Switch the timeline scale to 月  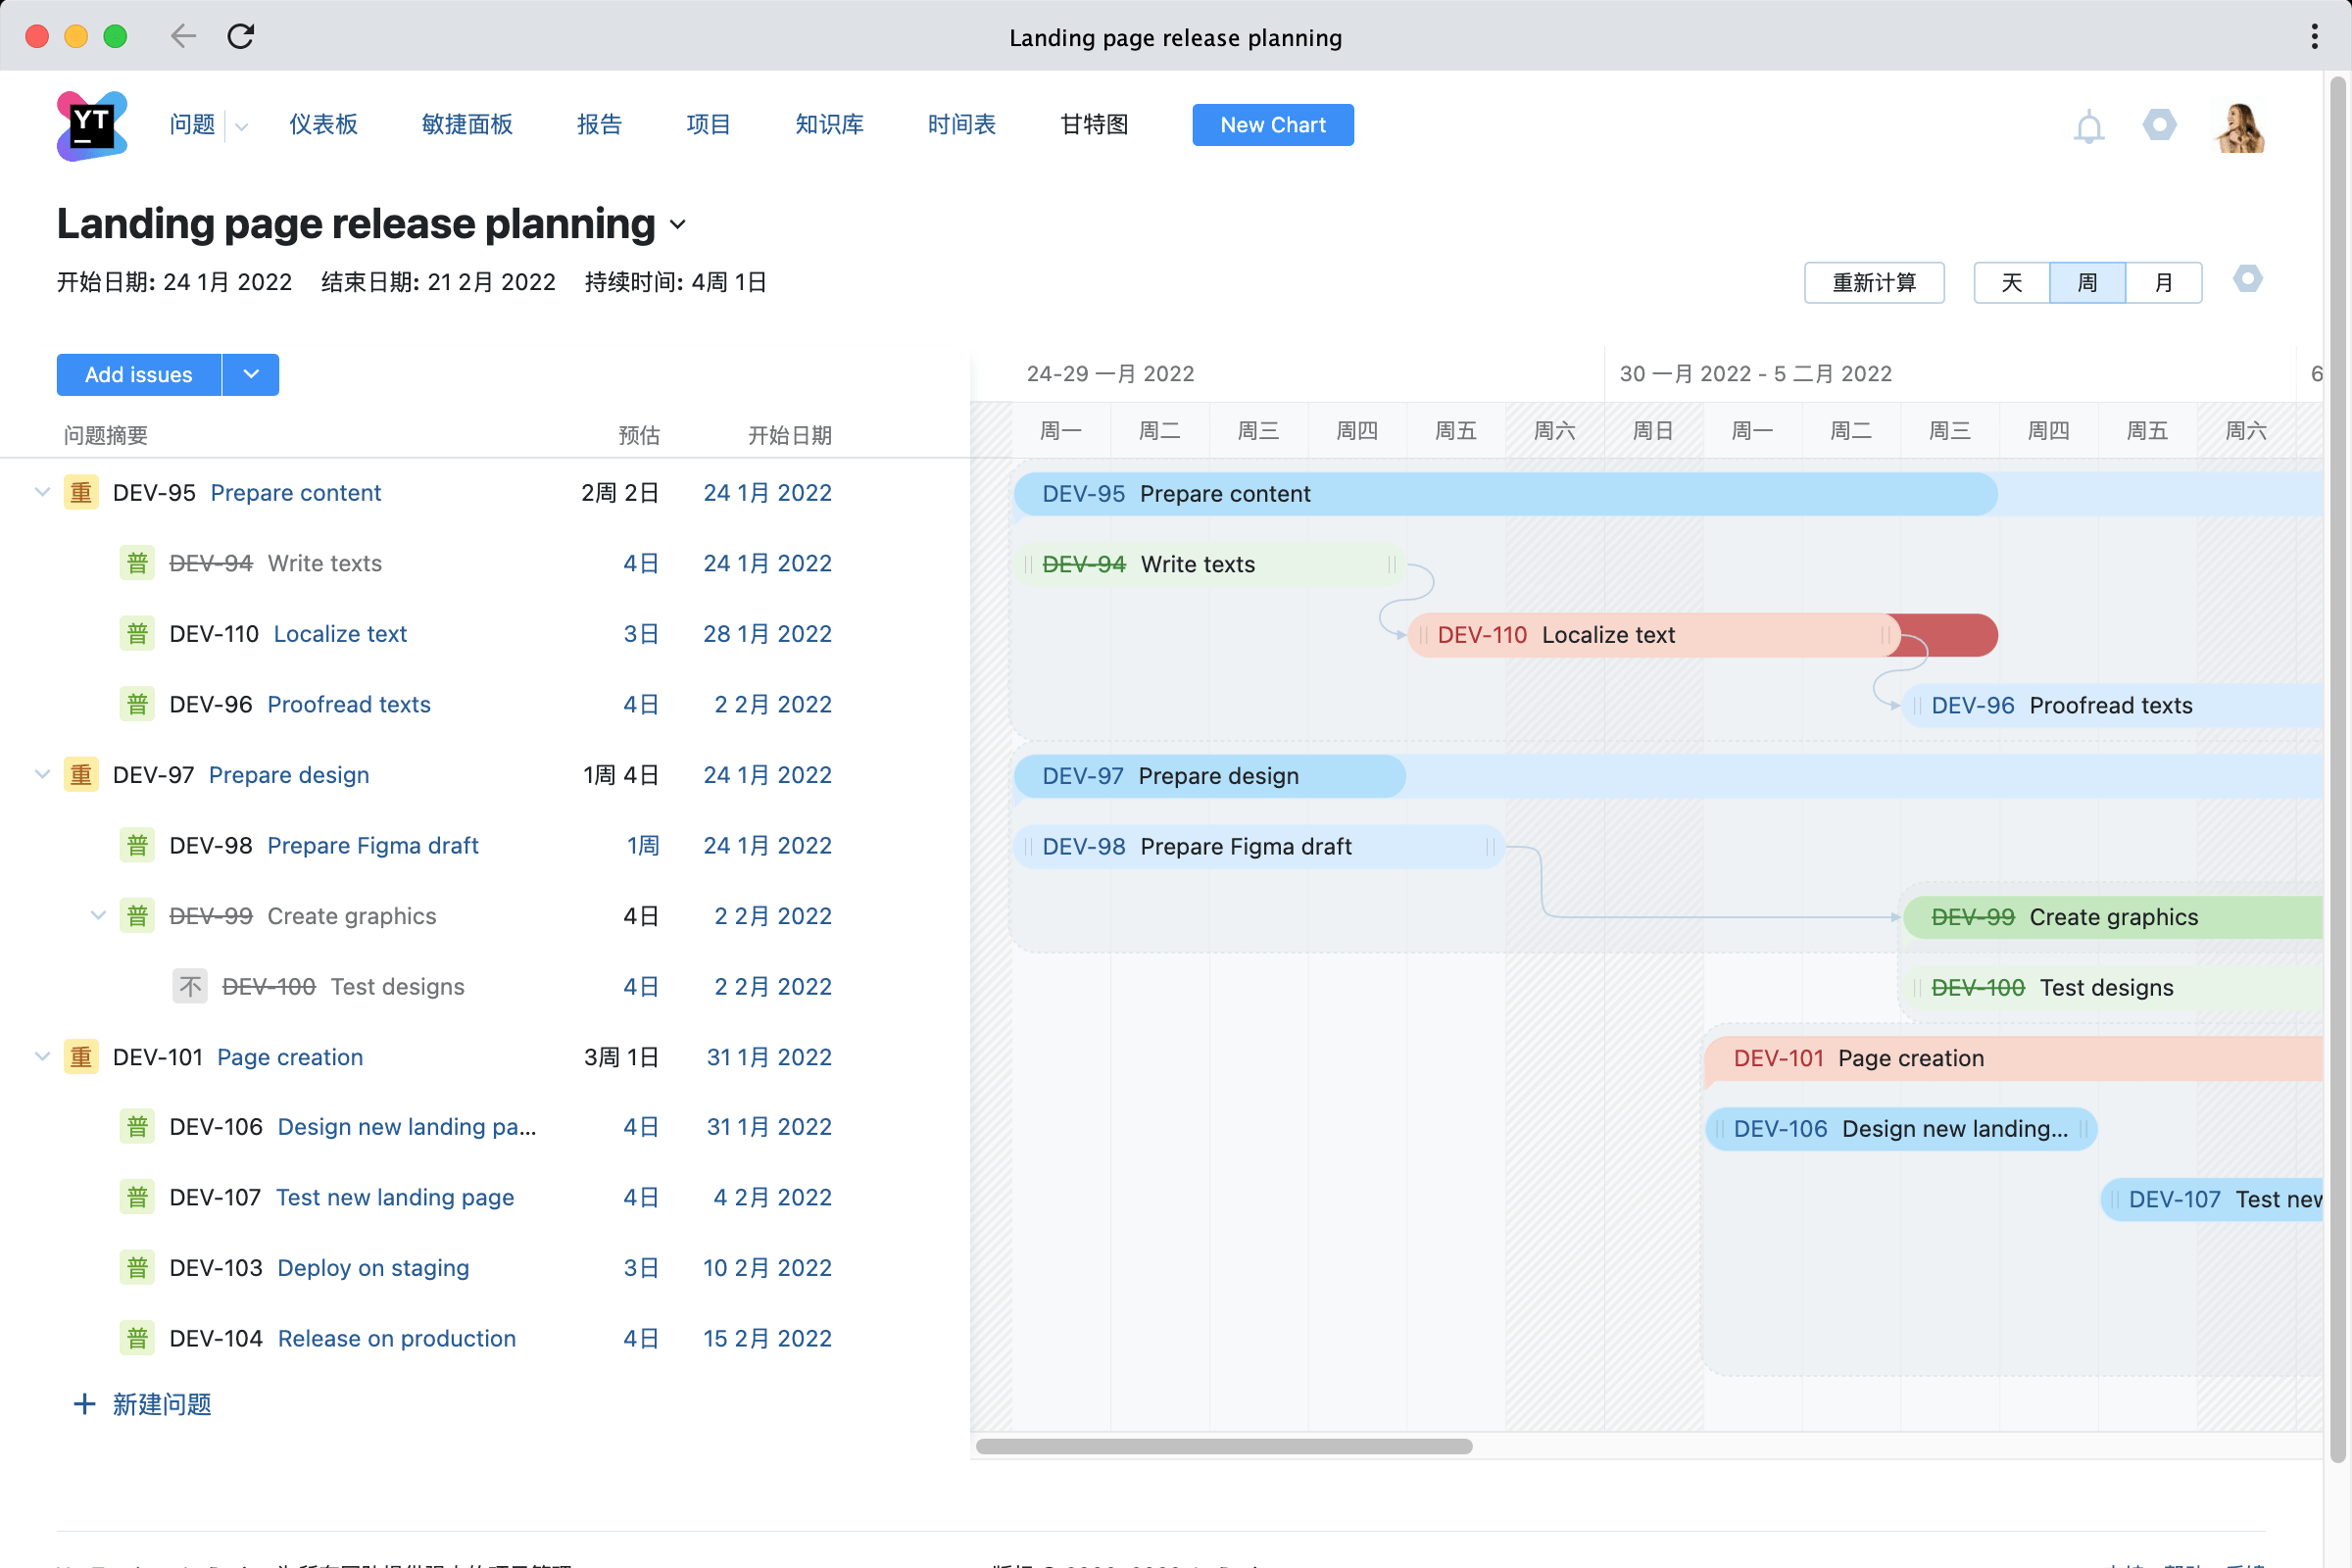(2163, 283)
